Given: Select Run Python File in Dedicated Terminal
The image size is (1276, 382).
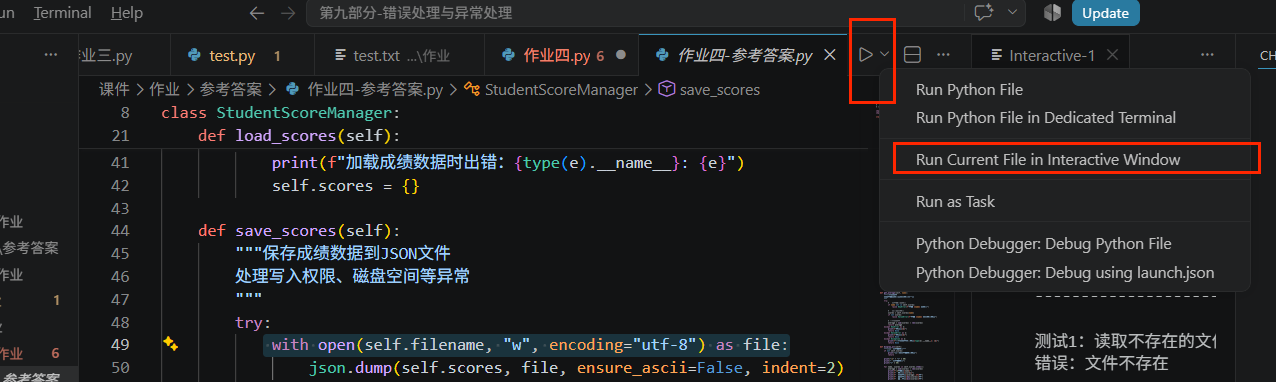Looking at the screenshot, I should [x=1045, y=117].
